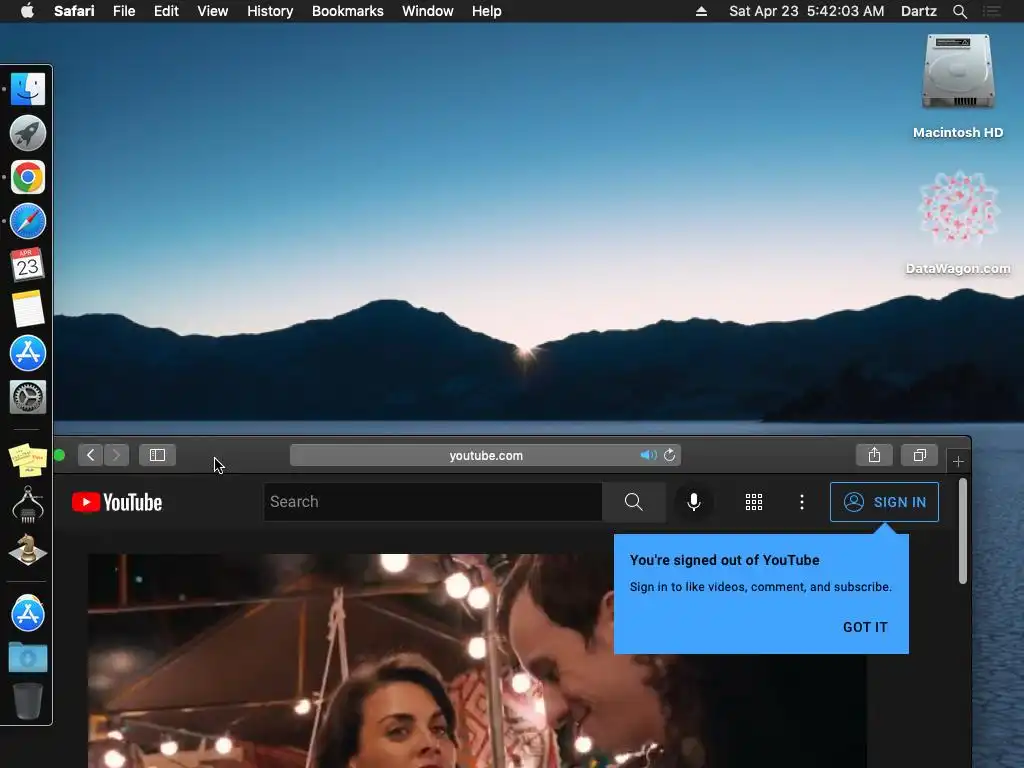Add a new Safari tab
This screenshot has width=1024, height=768.
click(x=958, y=462)
